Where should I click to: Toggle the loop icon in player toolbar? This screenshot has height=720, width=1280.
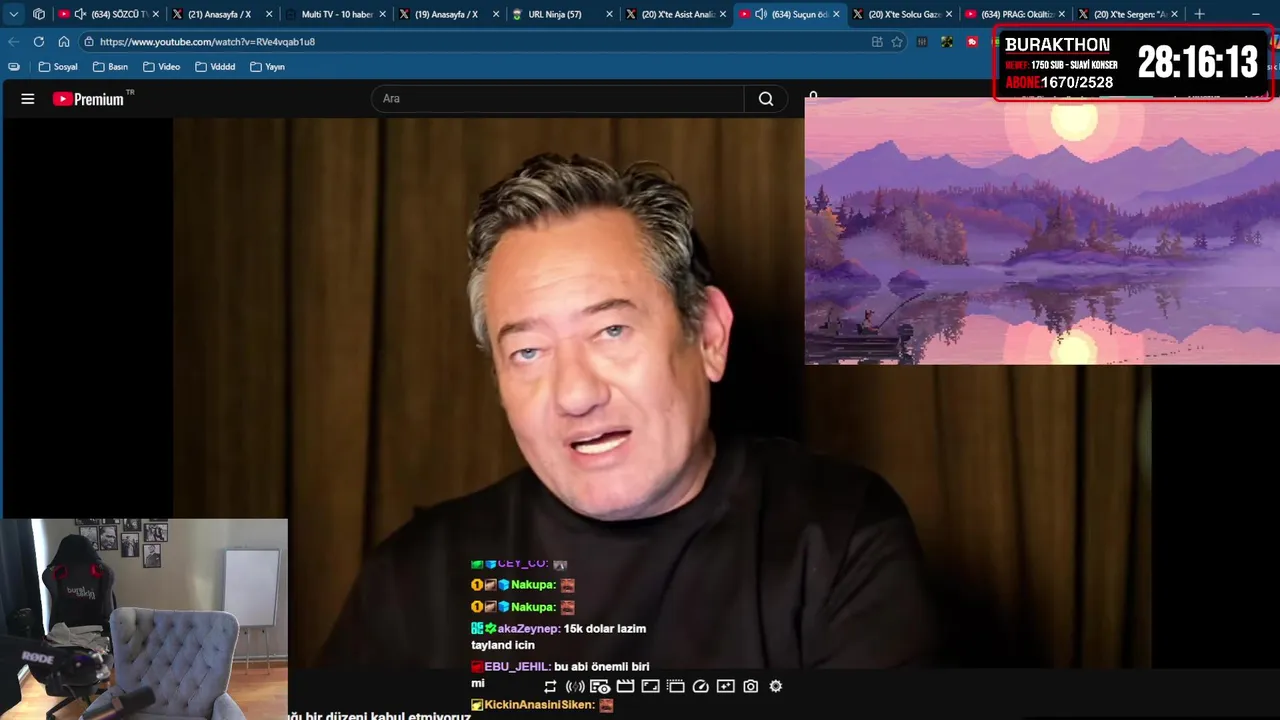(x=550, y=686)
